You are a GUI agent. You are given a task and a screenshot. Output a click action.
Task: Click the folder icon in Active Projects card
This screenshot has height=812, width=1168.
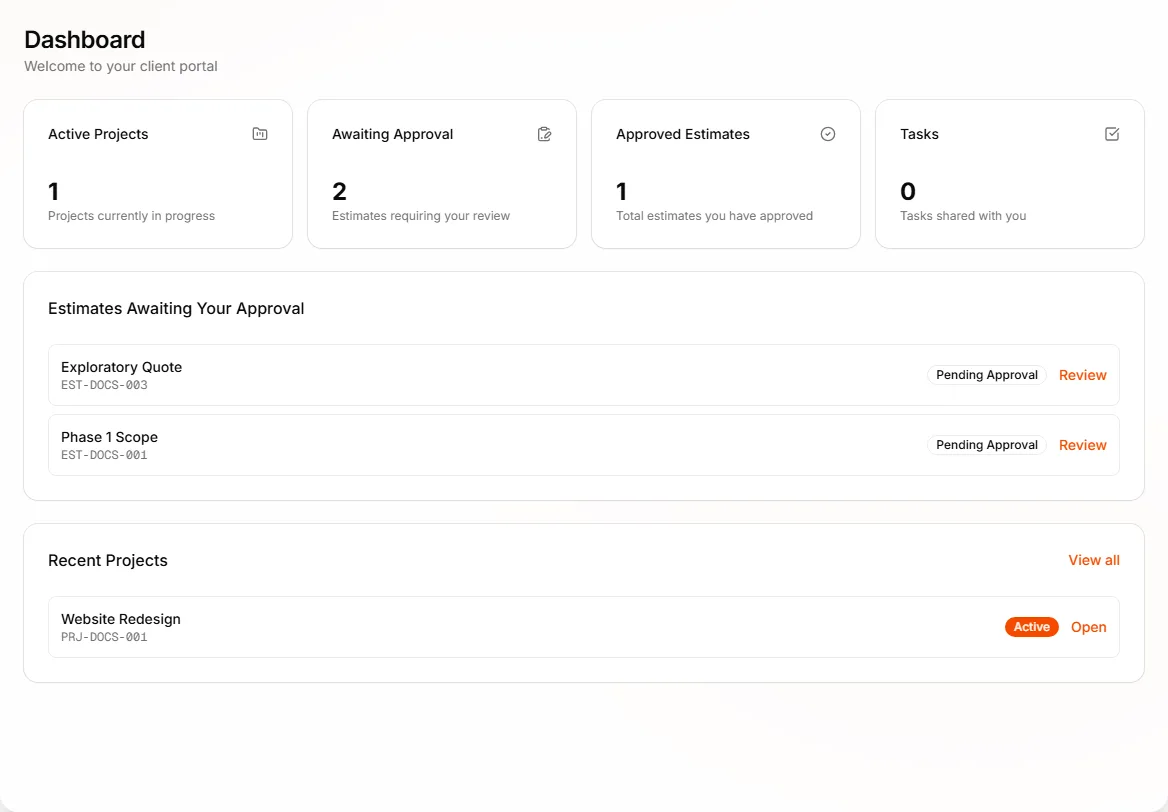(x=260, y=134)
